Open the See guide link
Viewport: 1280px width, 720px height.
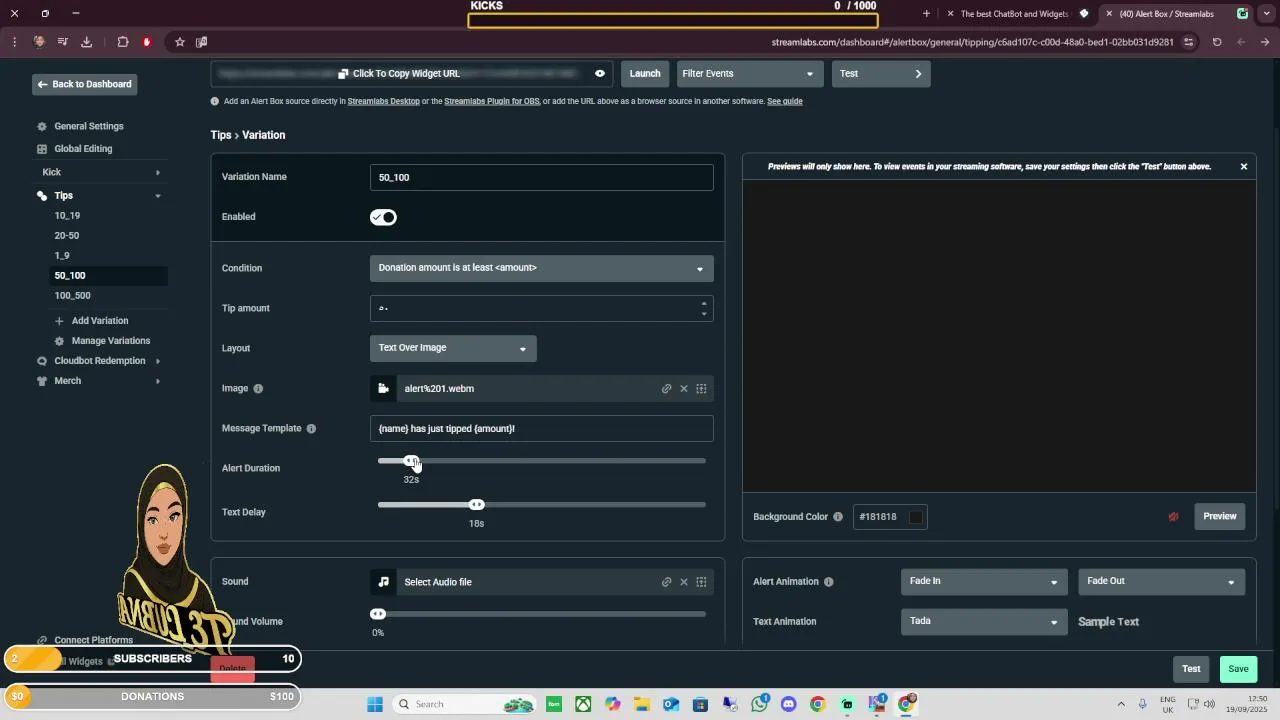(785, 101)
